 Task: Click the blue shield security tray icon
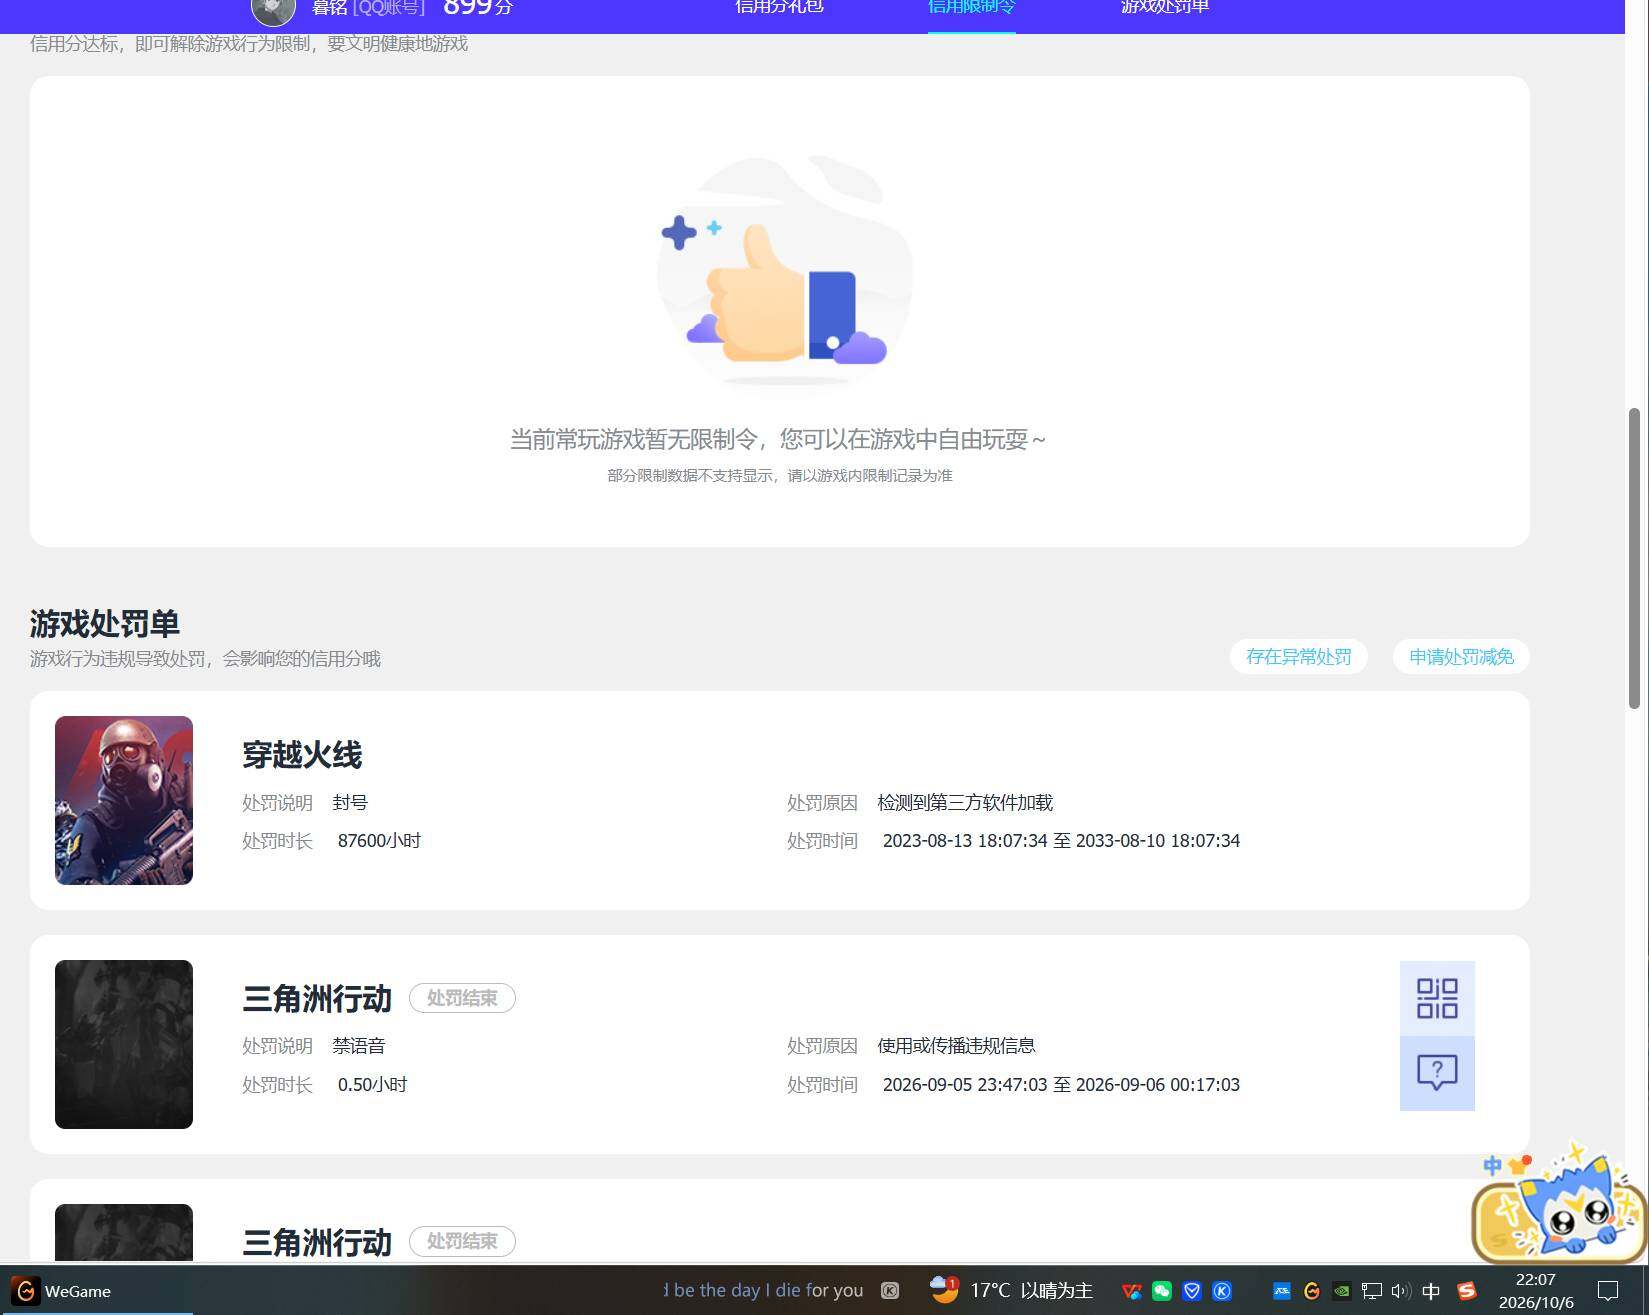(x=1192, y=1291)
